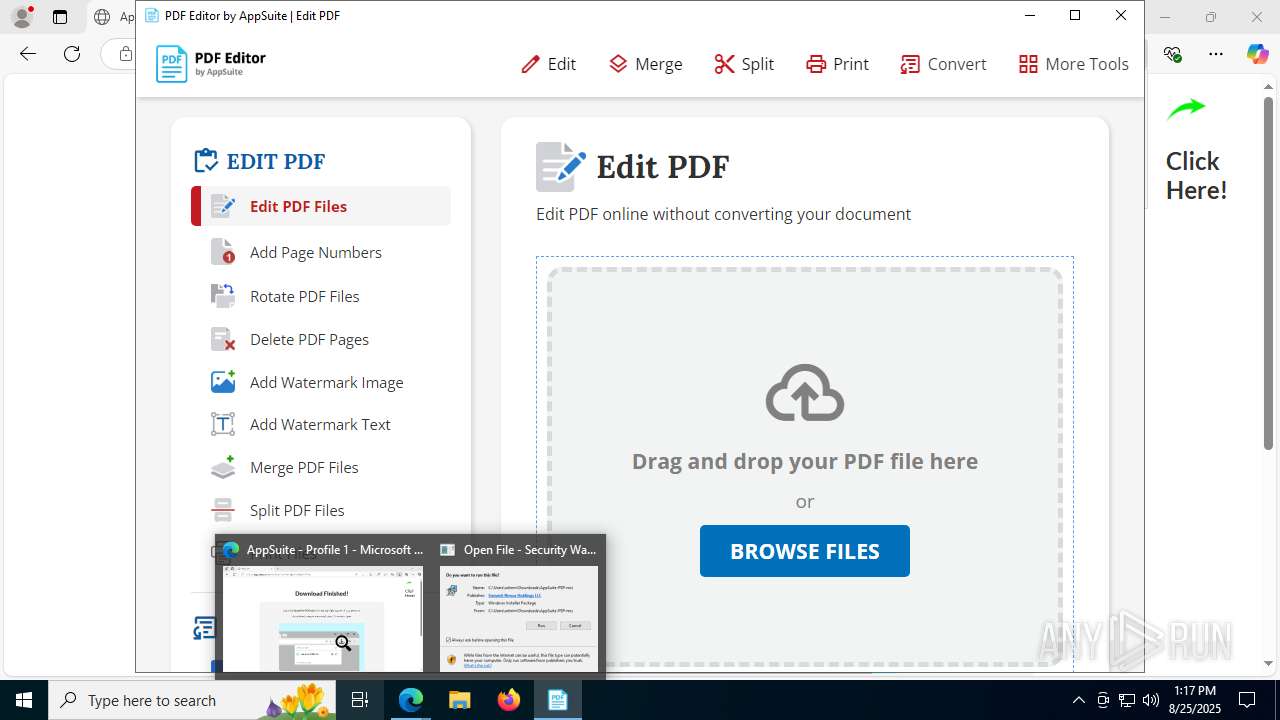
Task: Click the PDF Editor taskbar icon
Action: coord(557,700)
